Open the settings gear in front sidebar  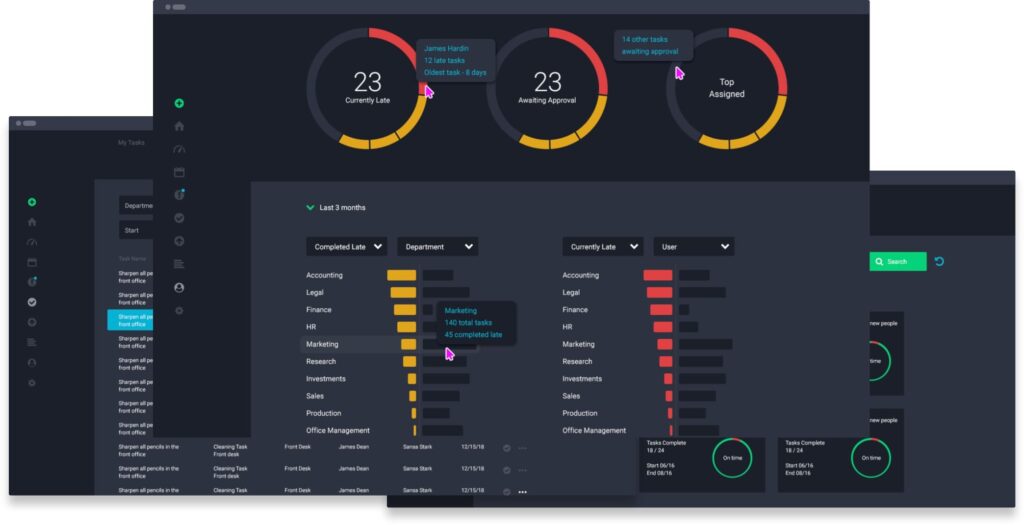(x=179, y=311)
